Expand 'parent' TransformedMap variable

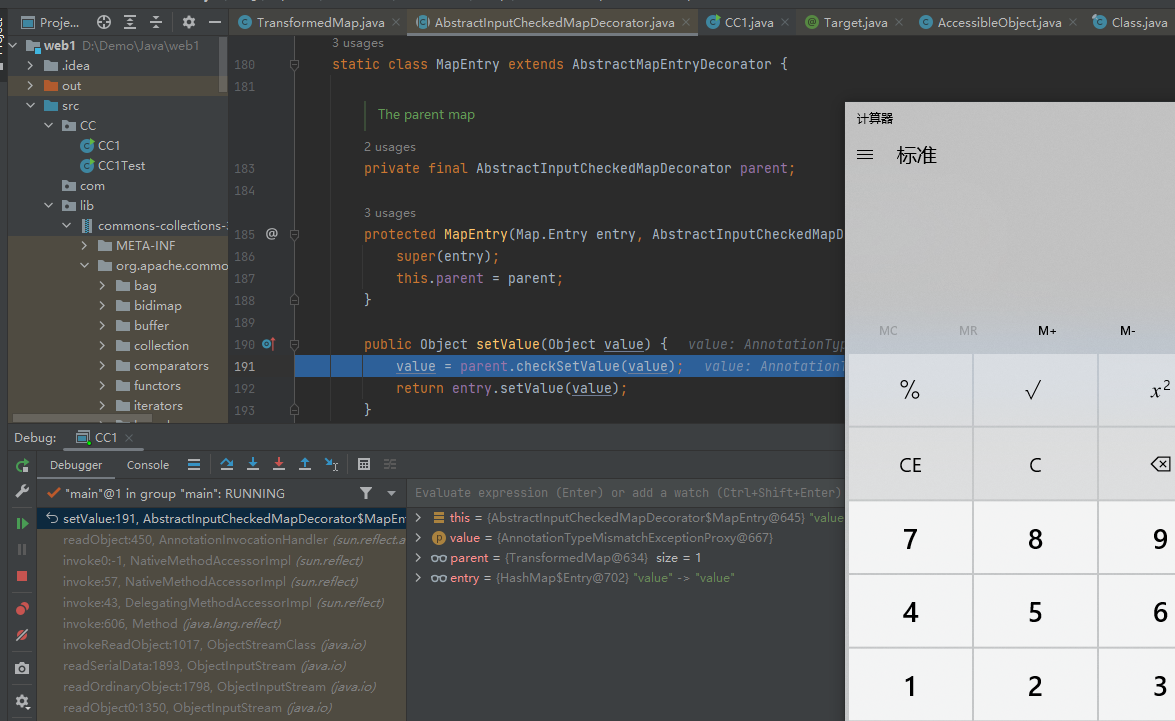click(418, 558)
